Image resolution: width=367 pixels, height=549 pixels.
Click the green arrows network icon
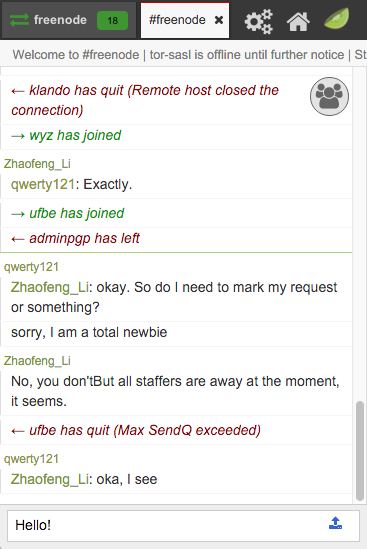19,20
